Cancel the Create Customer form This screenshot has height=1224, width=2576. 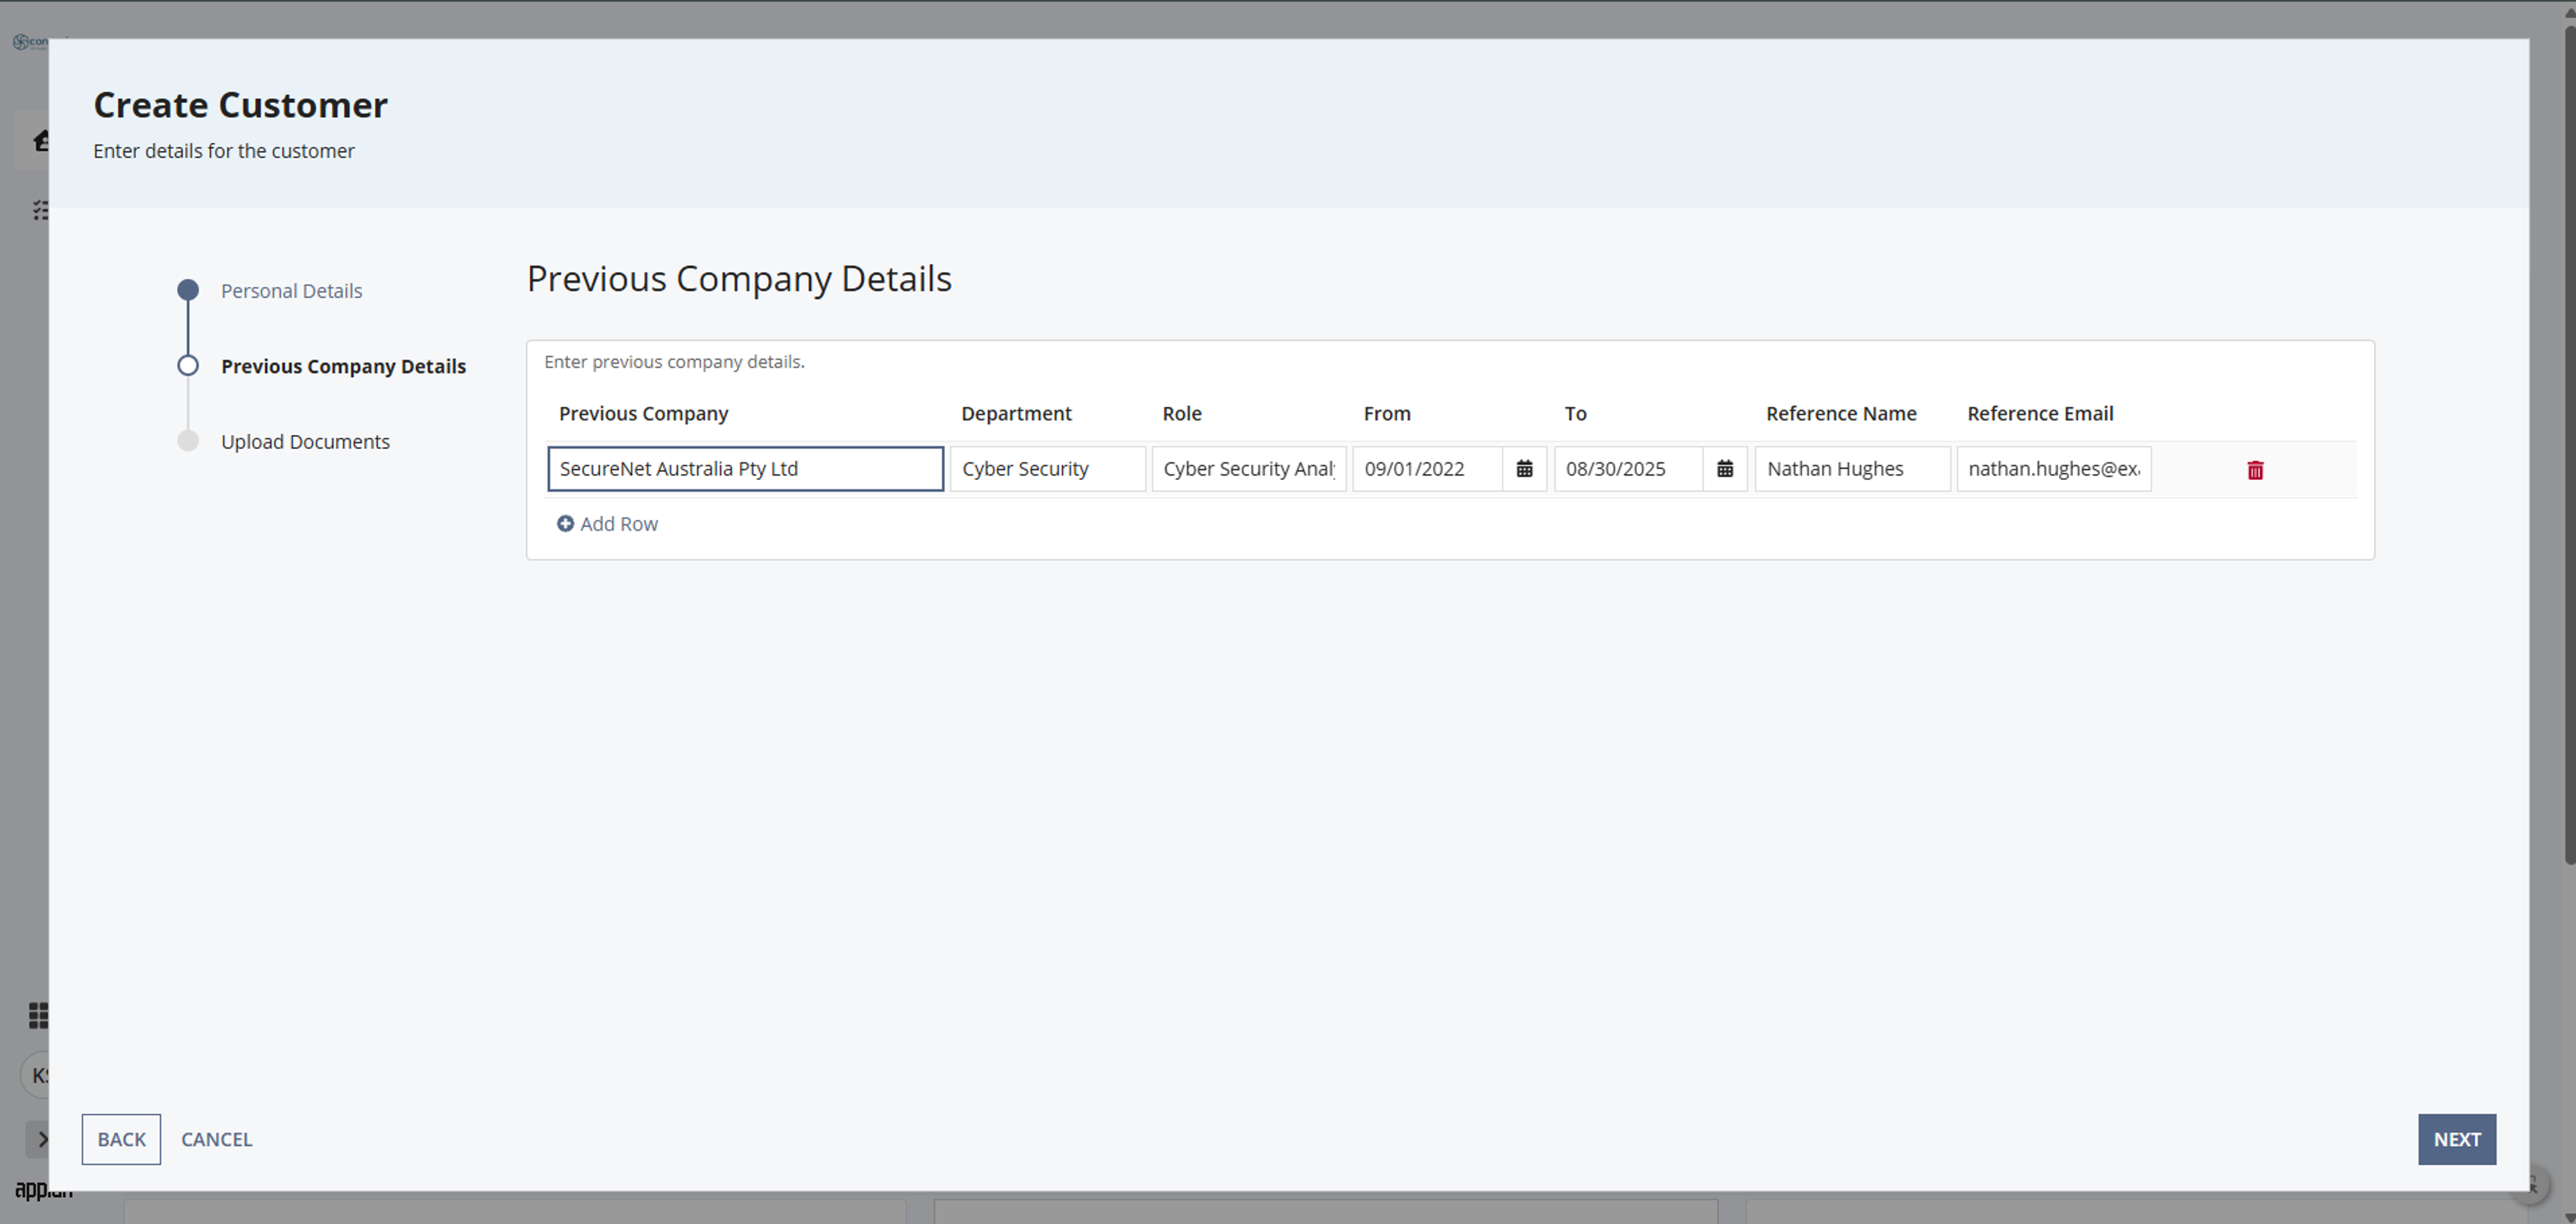(x=216, y=1139)
